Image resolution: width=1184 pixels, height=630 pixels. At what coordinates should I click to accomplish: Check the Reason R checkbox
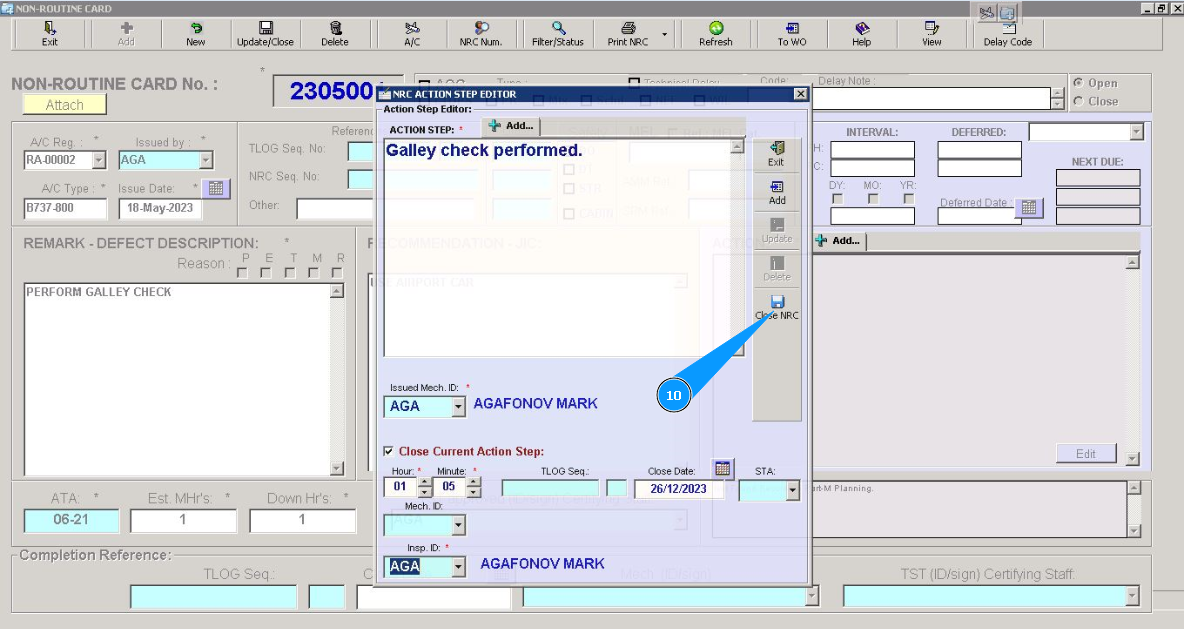338,273
